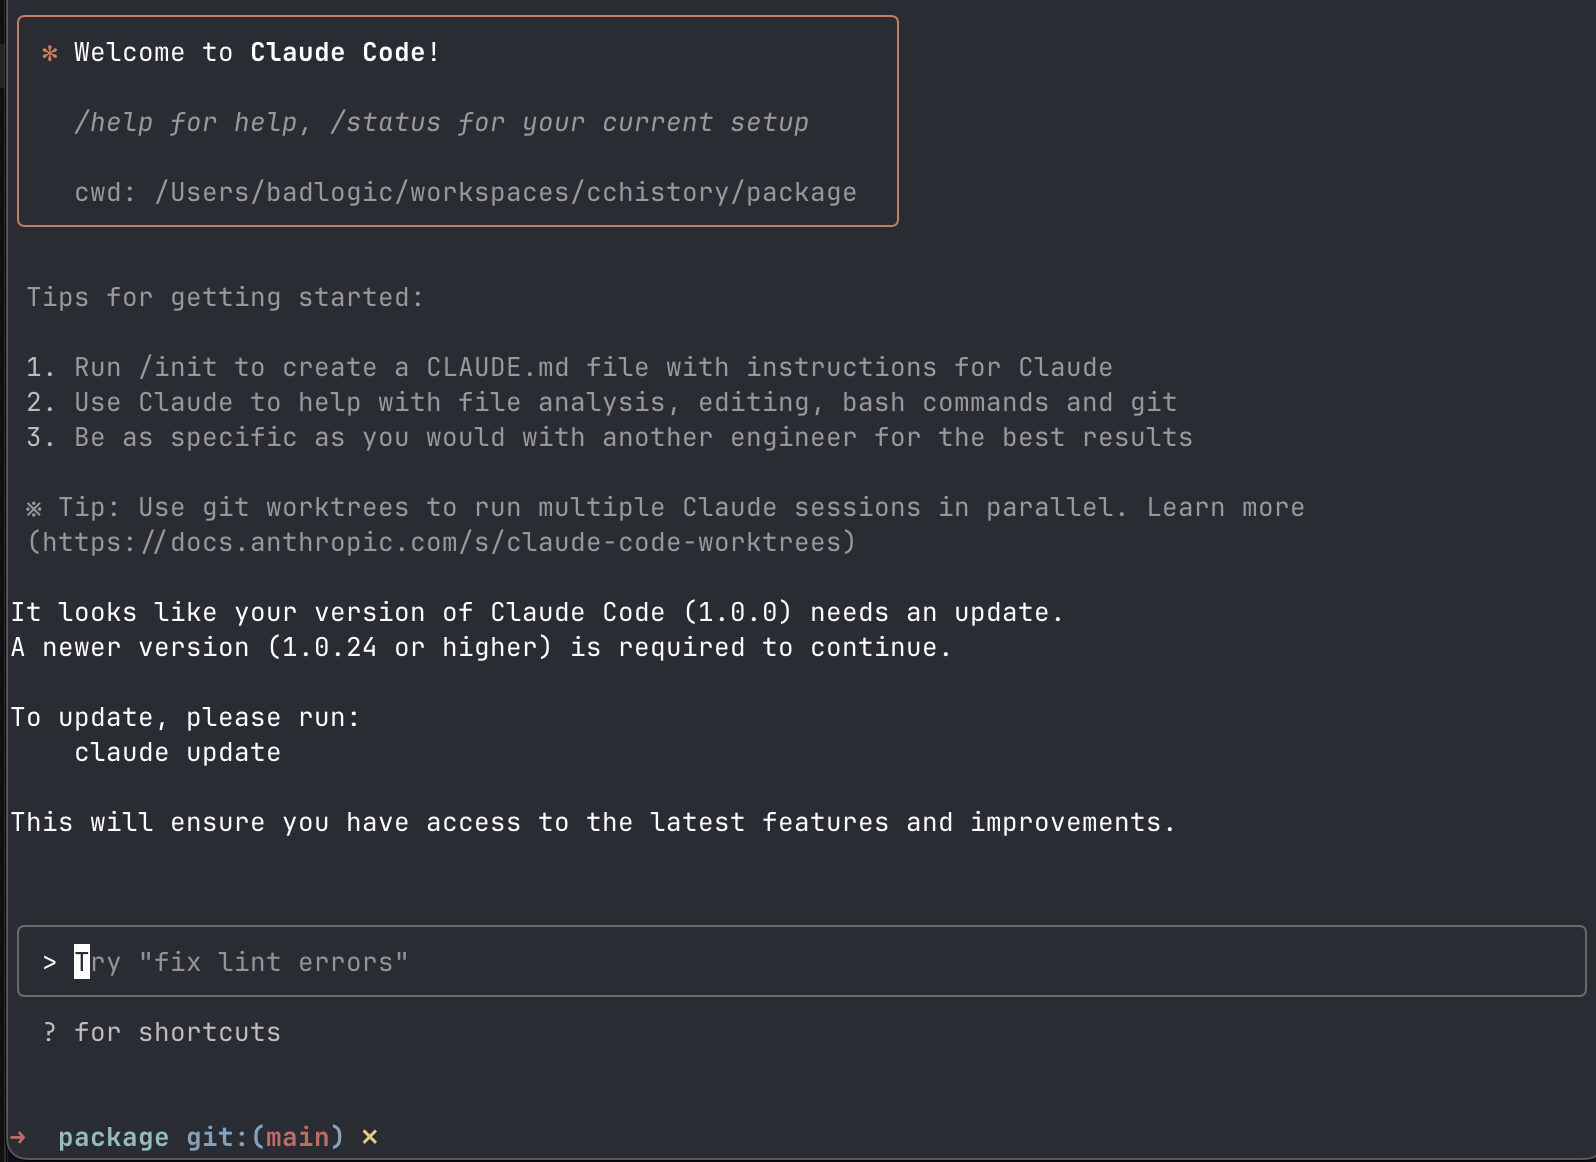Click the "Tips for getting started" heading

225,297
